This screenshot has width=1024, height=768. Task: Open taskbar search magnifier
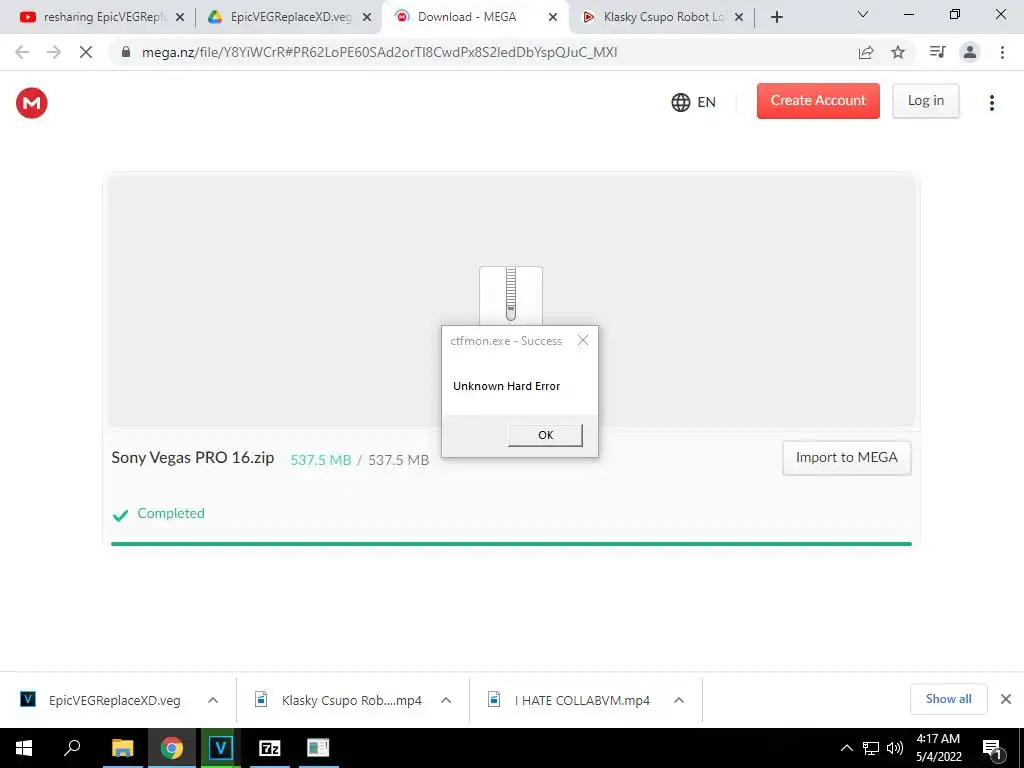pos(72,748)
